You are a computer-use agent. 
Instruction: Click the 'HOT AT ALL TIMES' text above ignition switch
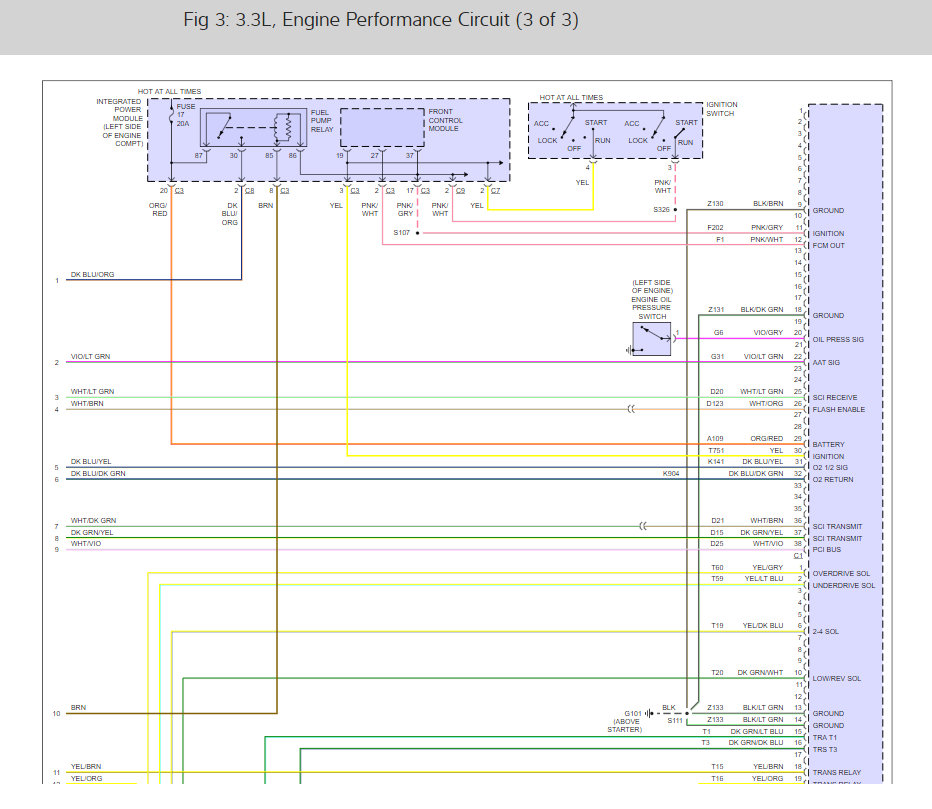click(571, 97)
